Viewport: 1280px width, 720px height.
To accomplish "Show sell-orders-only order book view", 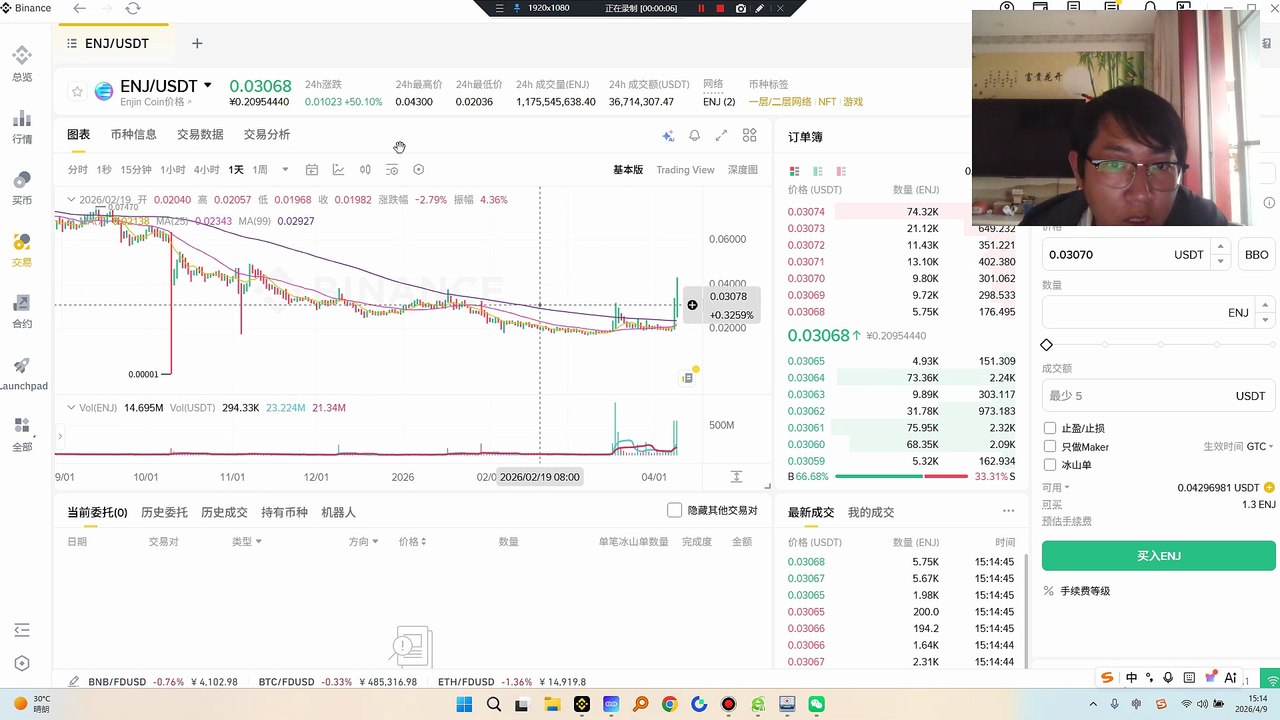I will coord(841,171).
